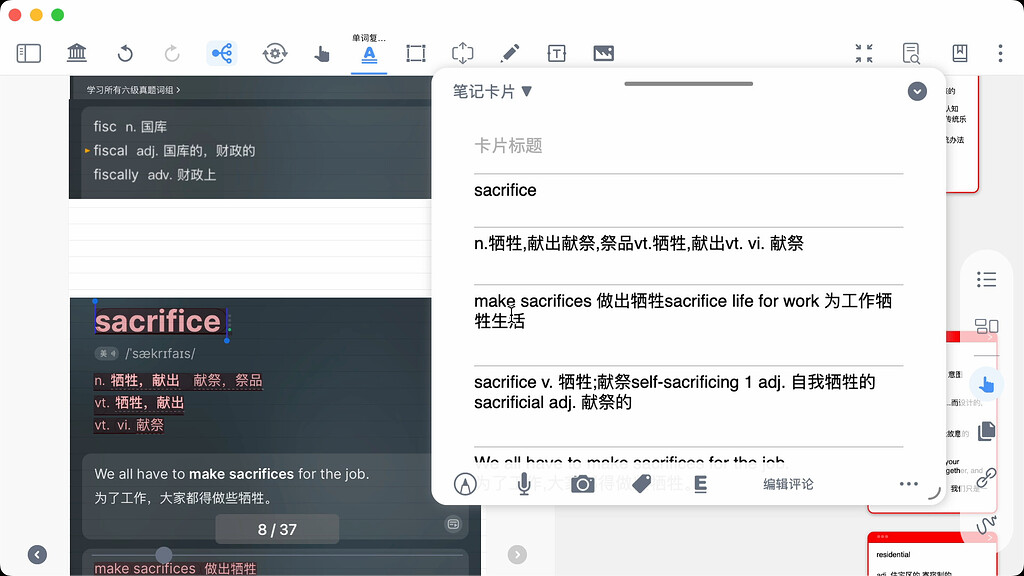
Task: Add a tag with the label icon
Action: click(640, 484)
